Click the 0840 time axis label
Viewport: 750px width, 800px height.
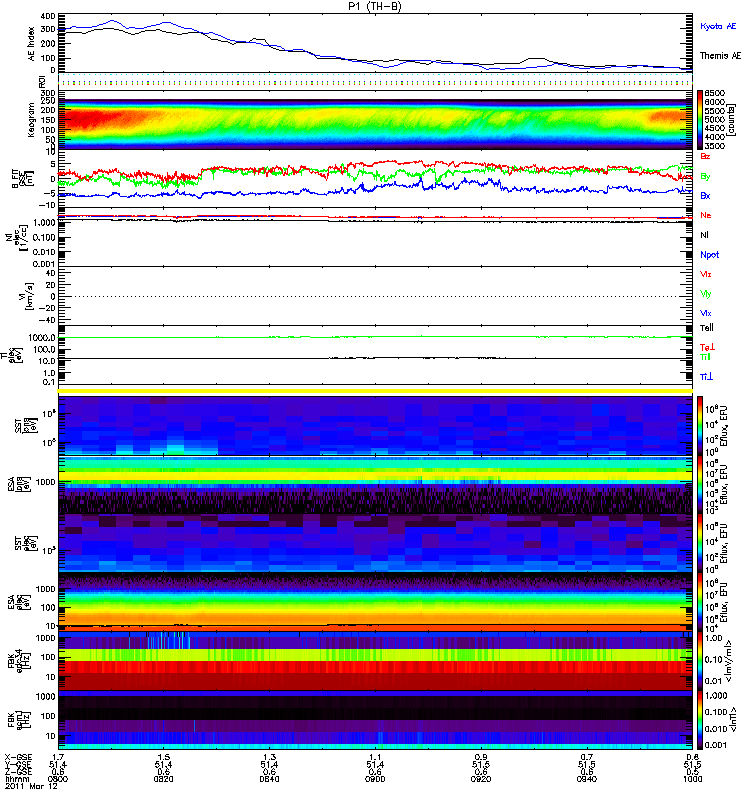[269, 779]
